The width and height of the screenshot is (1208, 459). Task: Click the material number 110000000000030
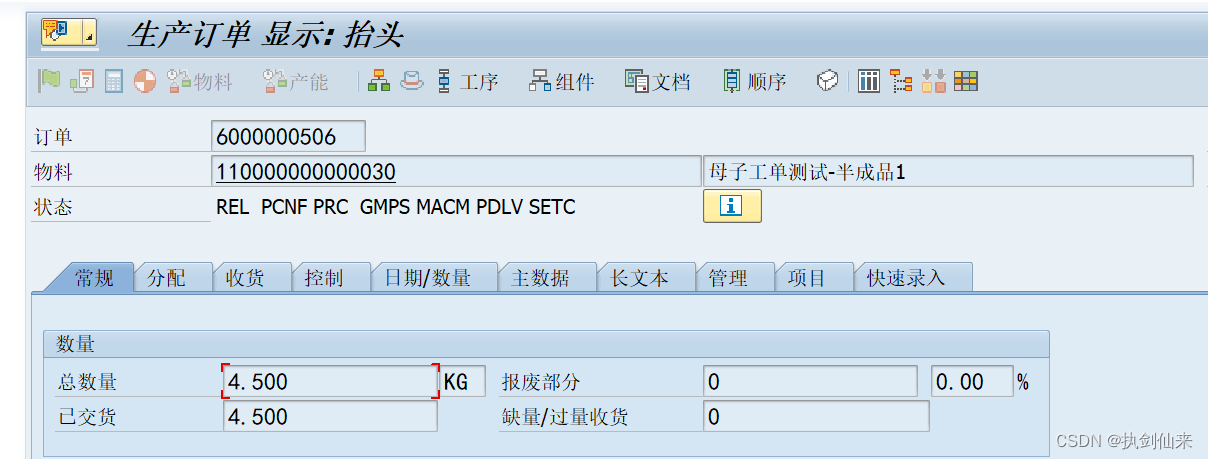306,172
